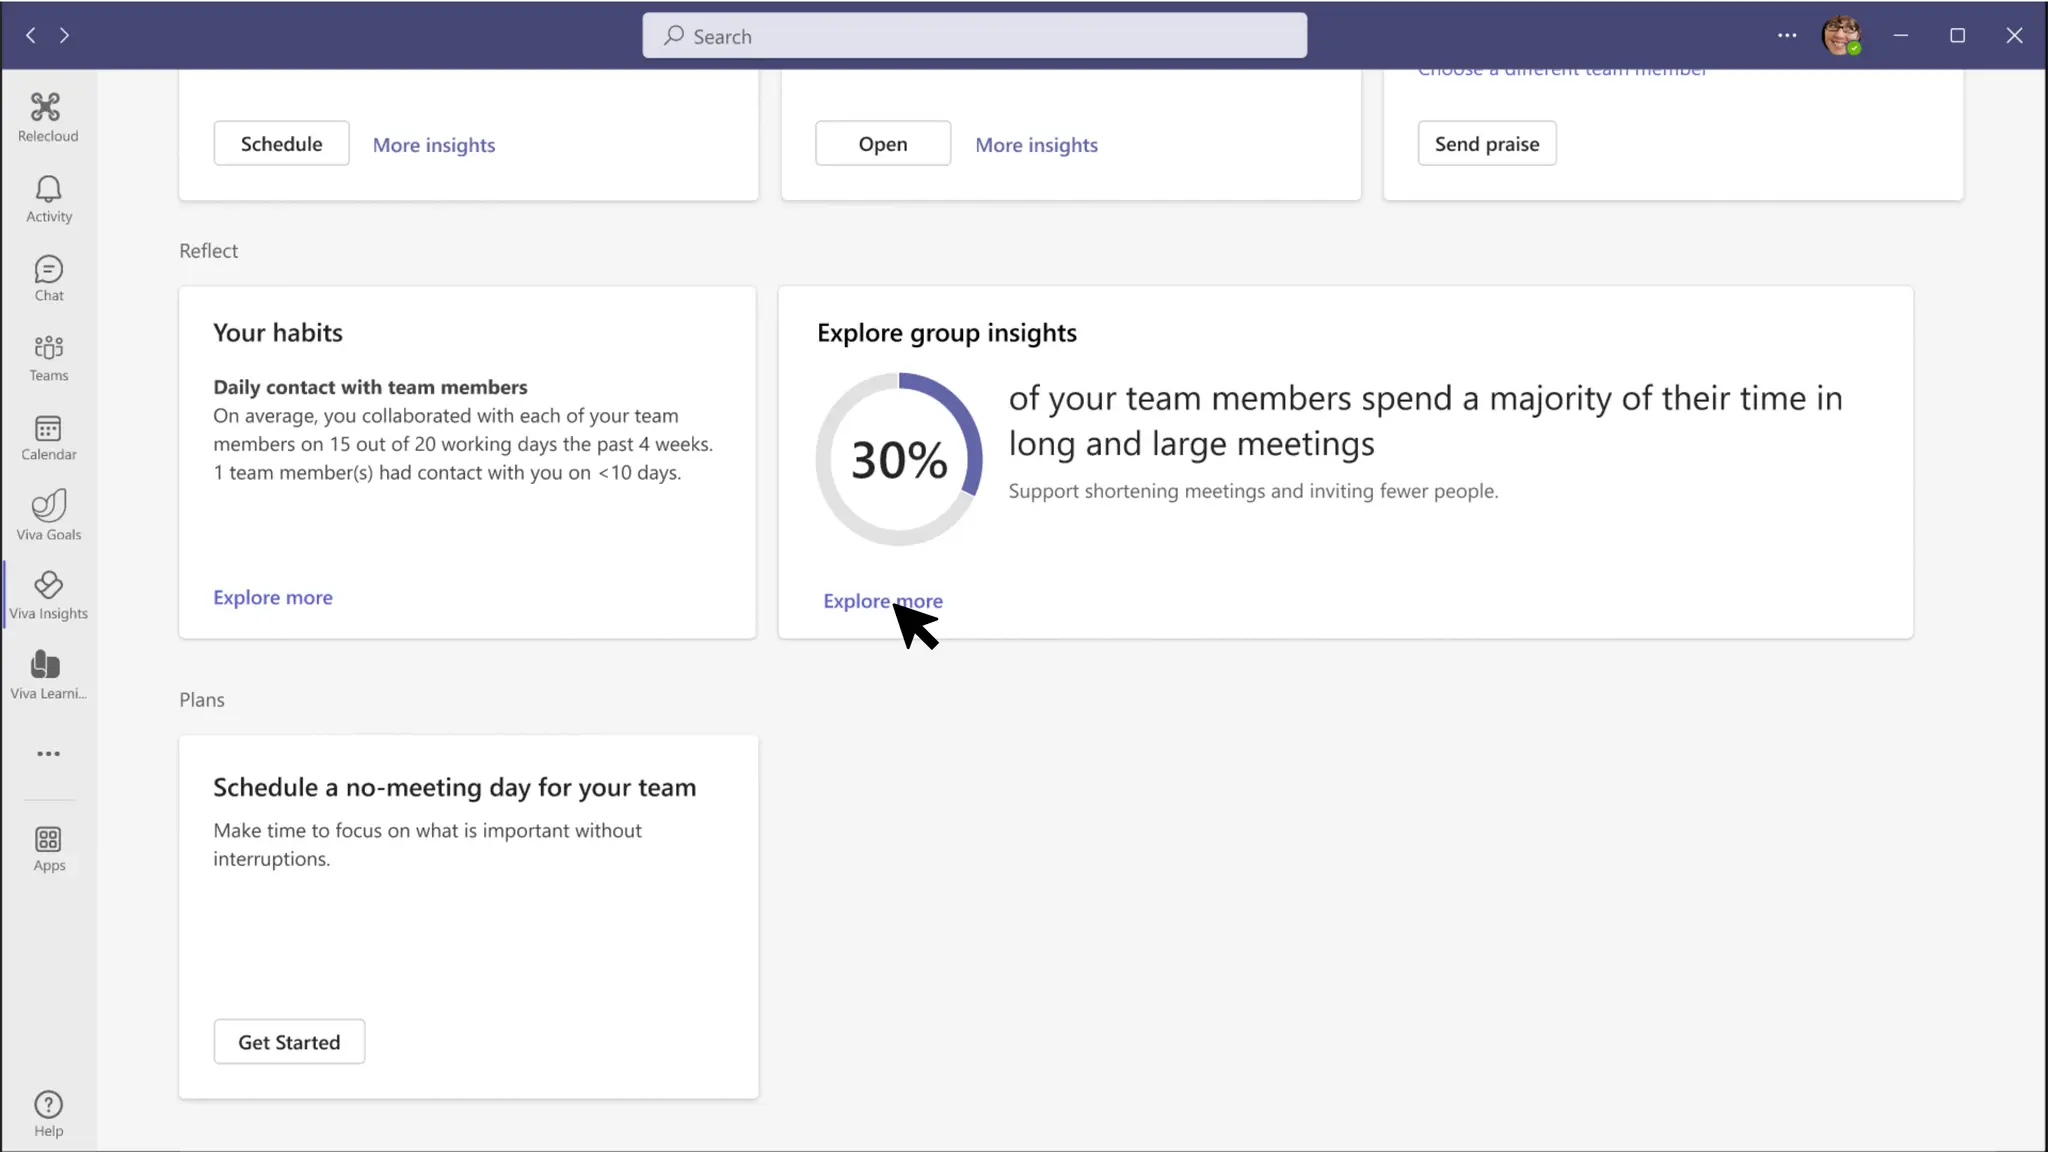Click the 30% donut progress chart
The height and width of the screenshot is (1152, 2048).
pyautogui.click(x=898, y=460)
